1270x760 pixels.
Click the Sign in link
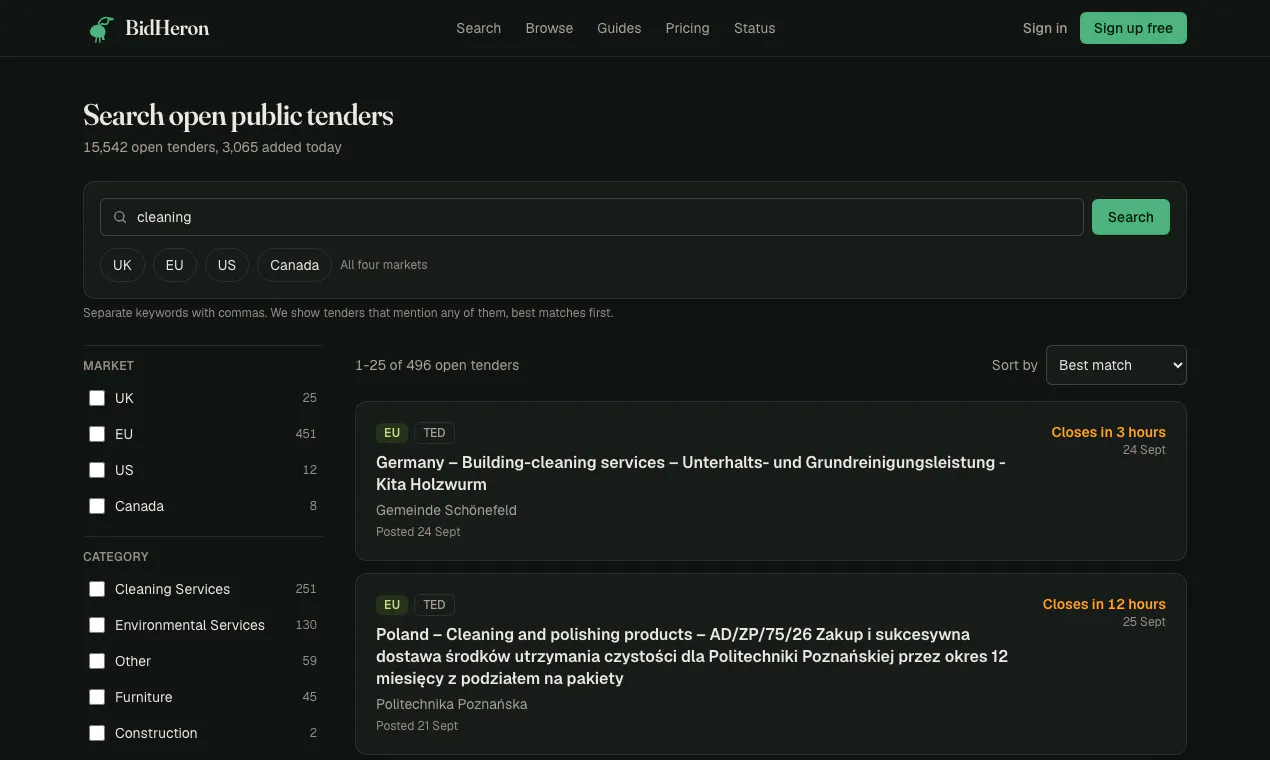pos(1044,28)
